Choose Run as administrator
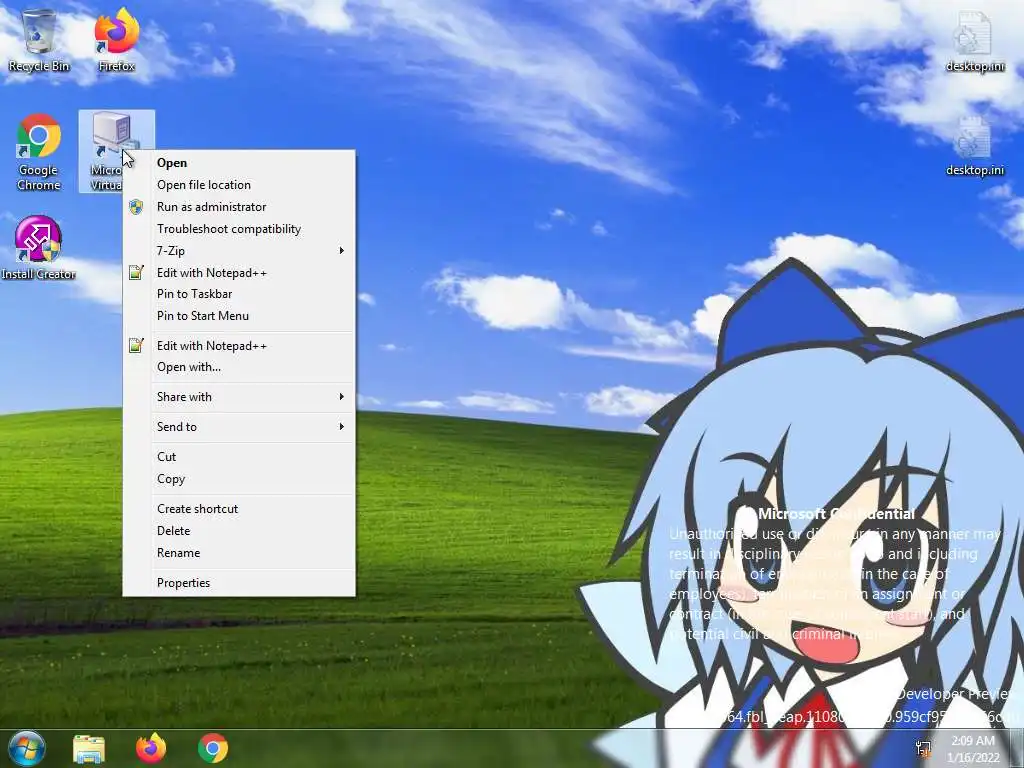Viewport: 1024px width, 768px height. pyautogui.click(x=239, y=207)
